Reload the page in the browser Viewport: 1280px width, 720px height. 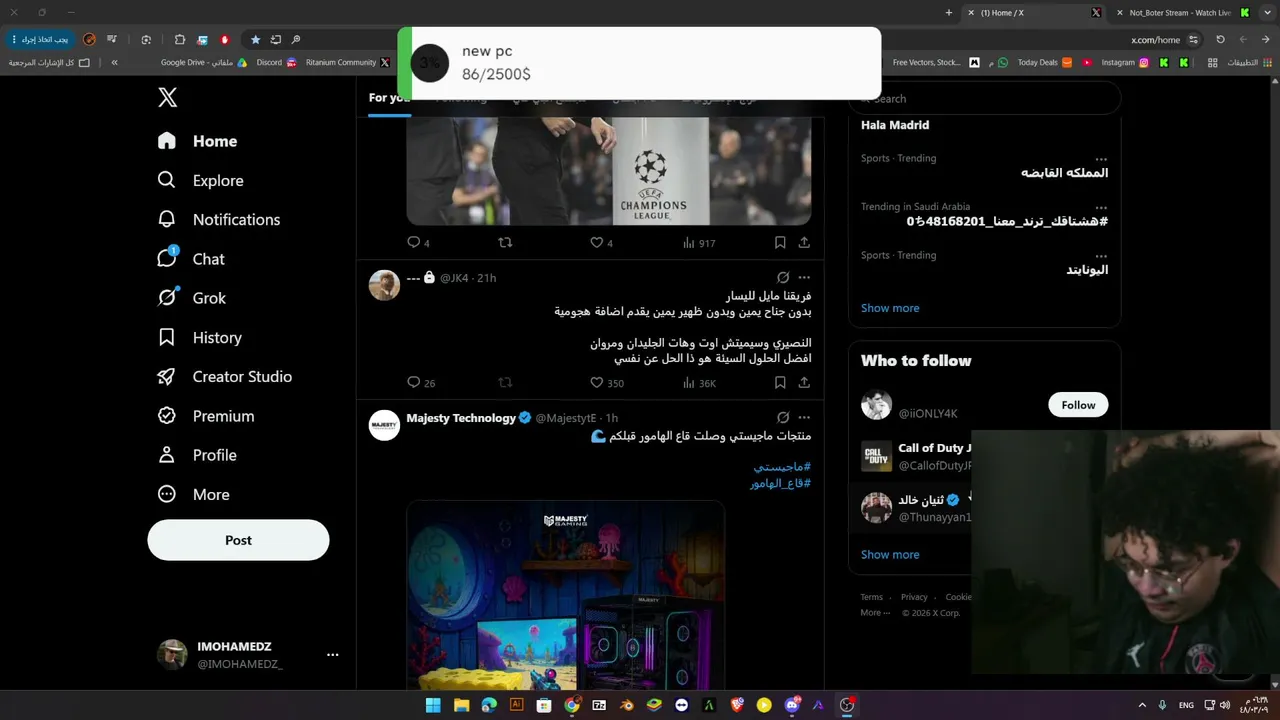[1220, 40]
